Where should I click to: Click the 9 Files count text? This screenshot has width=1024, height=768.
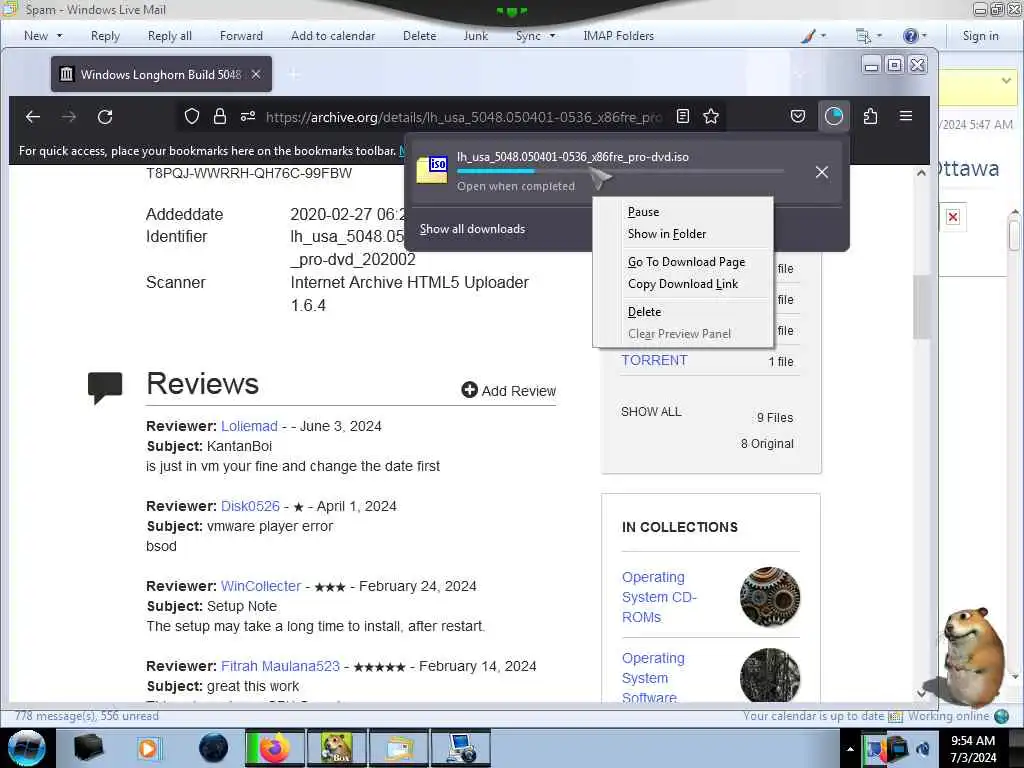[x=775, y=418]
